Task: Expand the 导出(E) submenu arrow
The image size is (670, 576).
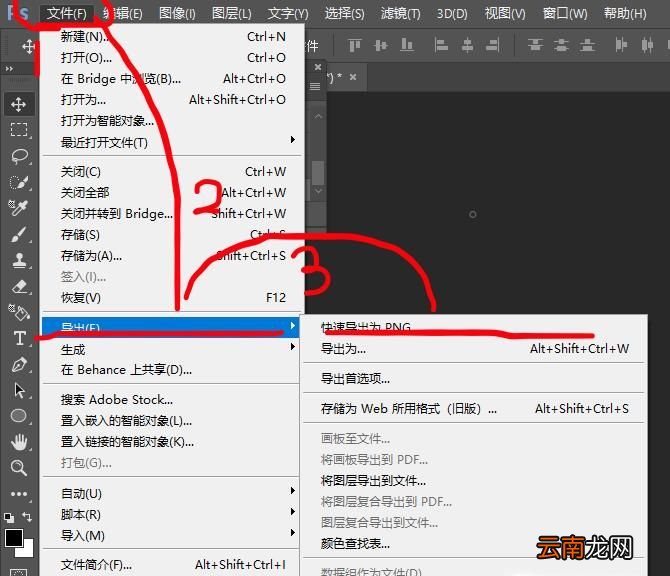Action: (x=293, y=326)
